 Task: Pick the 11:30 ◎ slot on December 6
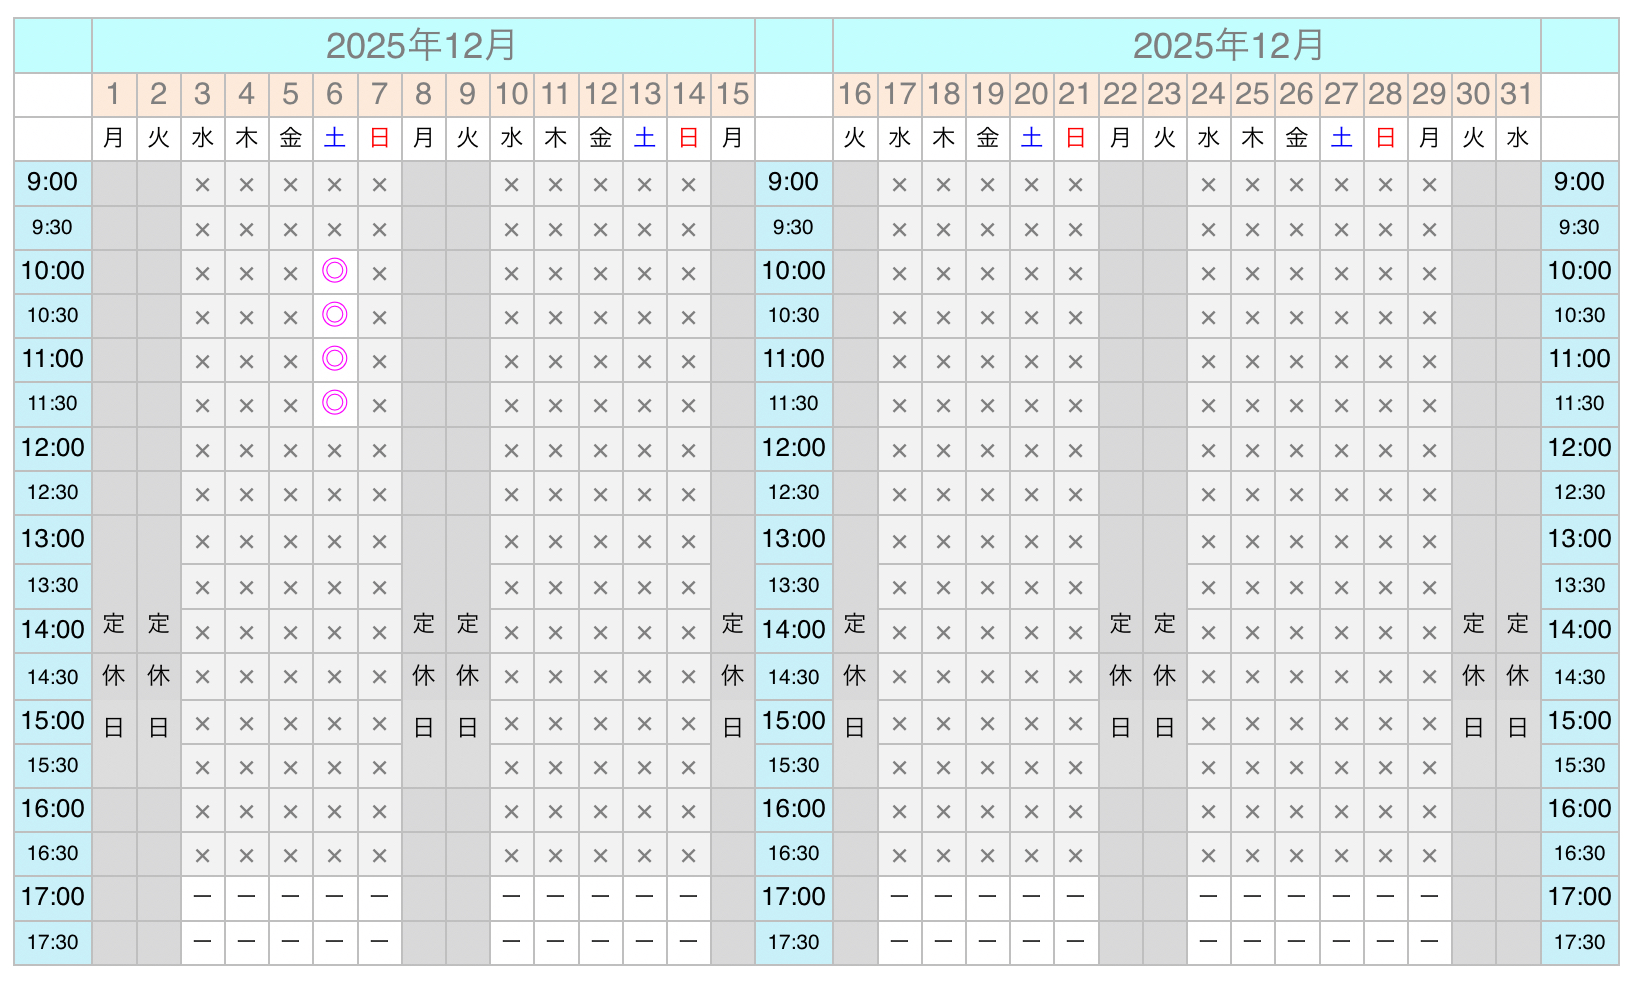(x=335, y=403)
